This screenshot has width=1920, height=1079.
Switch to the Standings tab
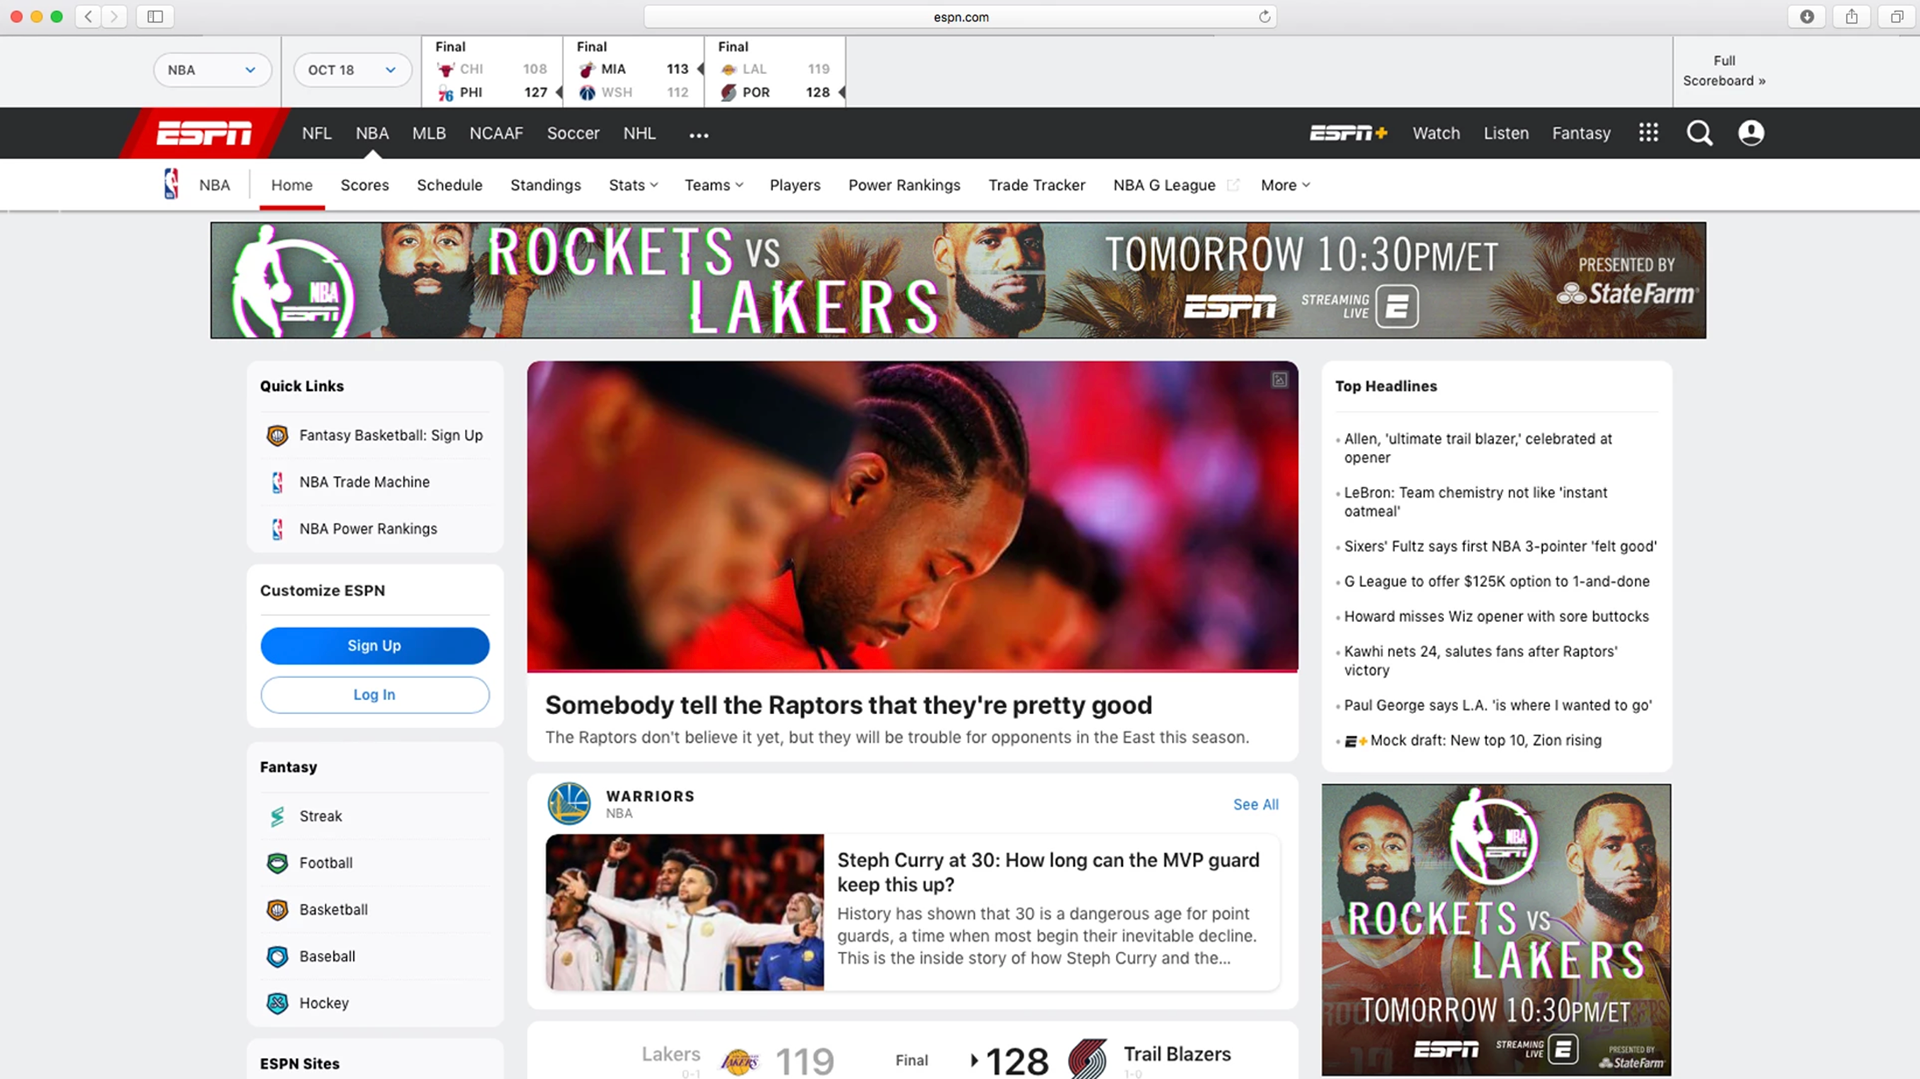(545, 185)
